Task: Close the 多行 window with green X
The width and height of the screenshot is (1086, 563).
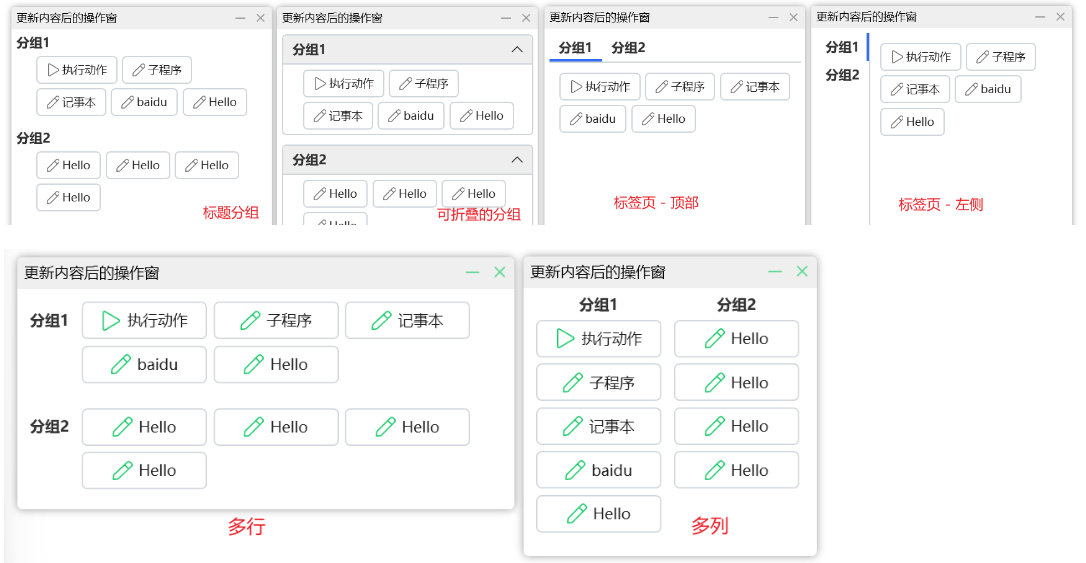Action: pyautogui.click(x=500, y=272)
